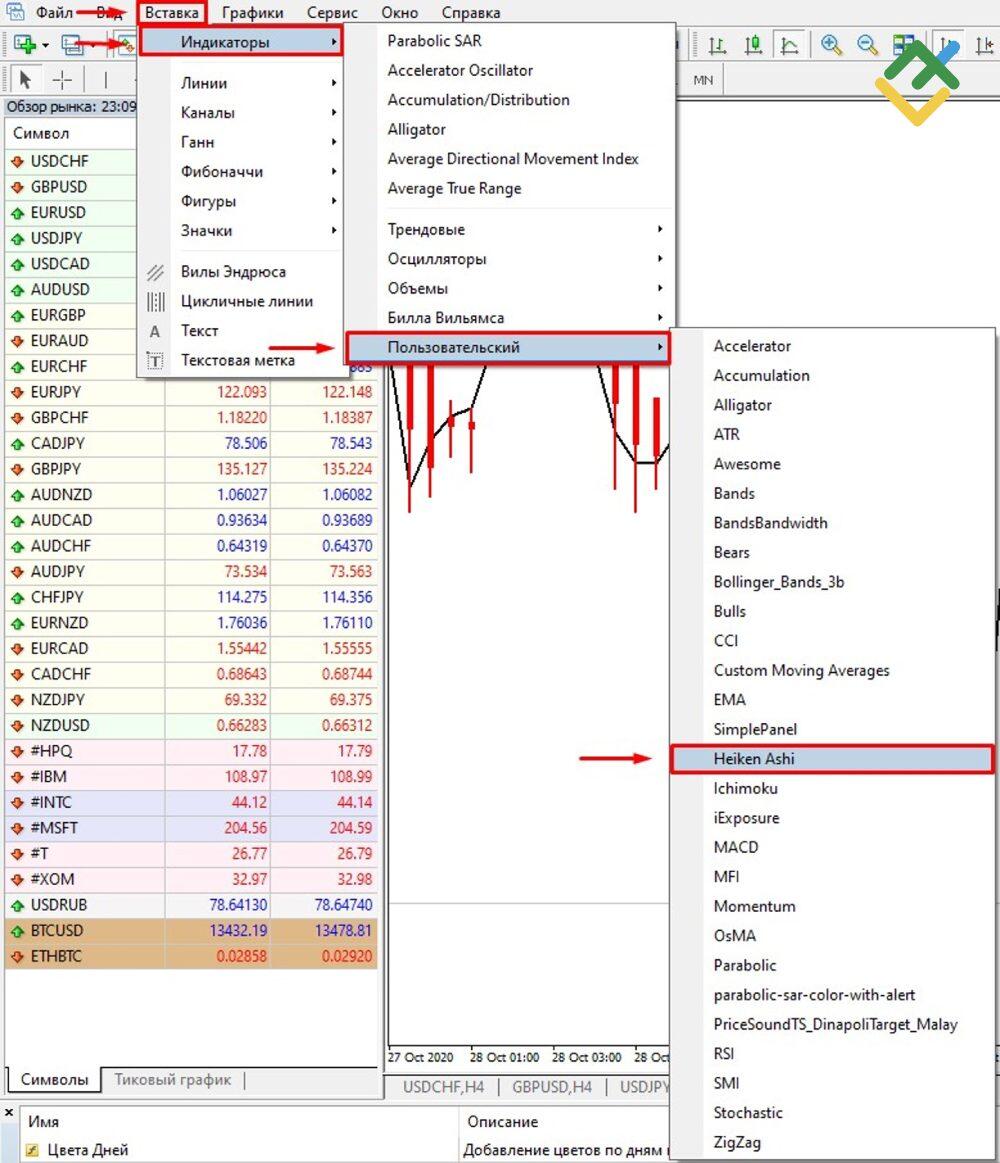Image resolution: width=1000 pixels, height=1163 pixels.
Task: Close the terminal panel with the x
Action: (9, 1113)
